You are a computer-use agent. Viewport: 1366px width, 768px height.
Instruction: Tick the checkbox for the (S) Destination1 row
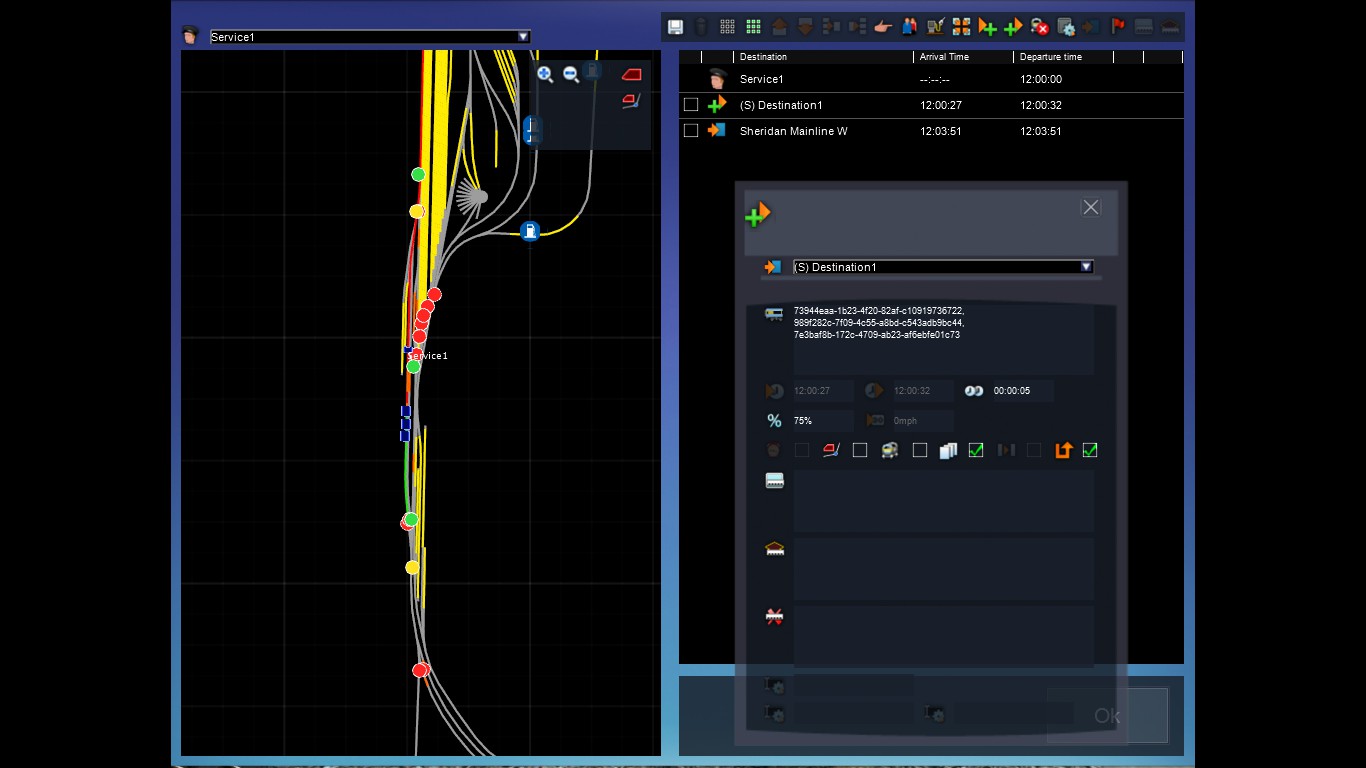click(x=691, y=105)
